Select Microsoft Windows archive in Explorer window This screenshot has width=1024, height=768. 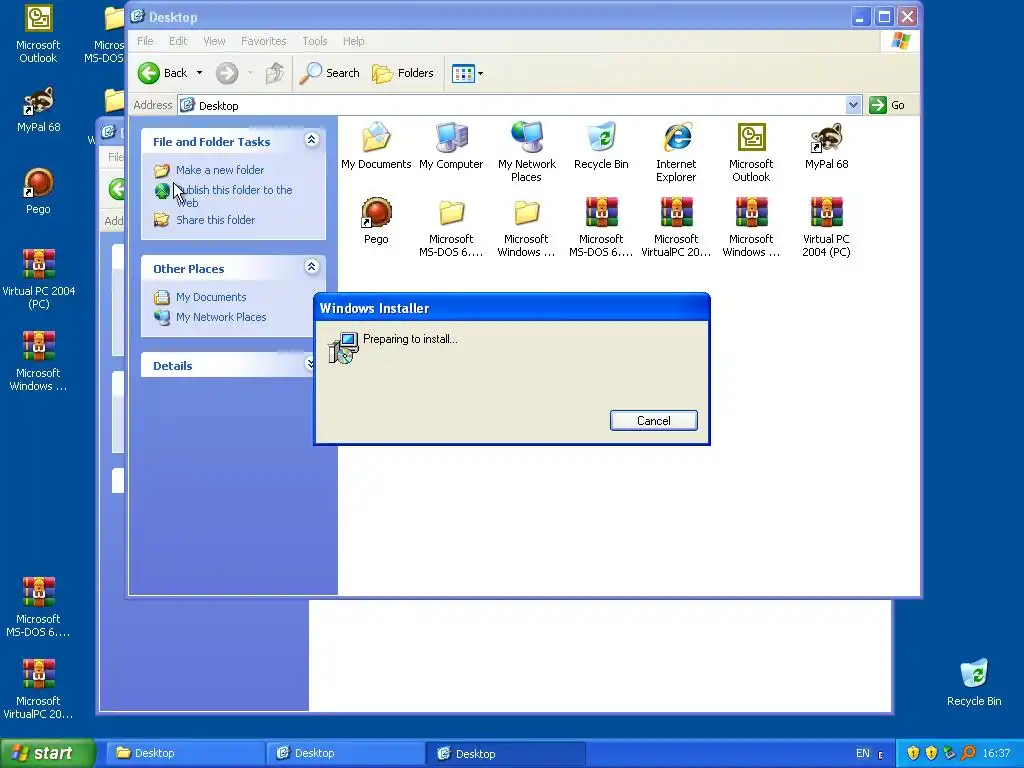751,227
